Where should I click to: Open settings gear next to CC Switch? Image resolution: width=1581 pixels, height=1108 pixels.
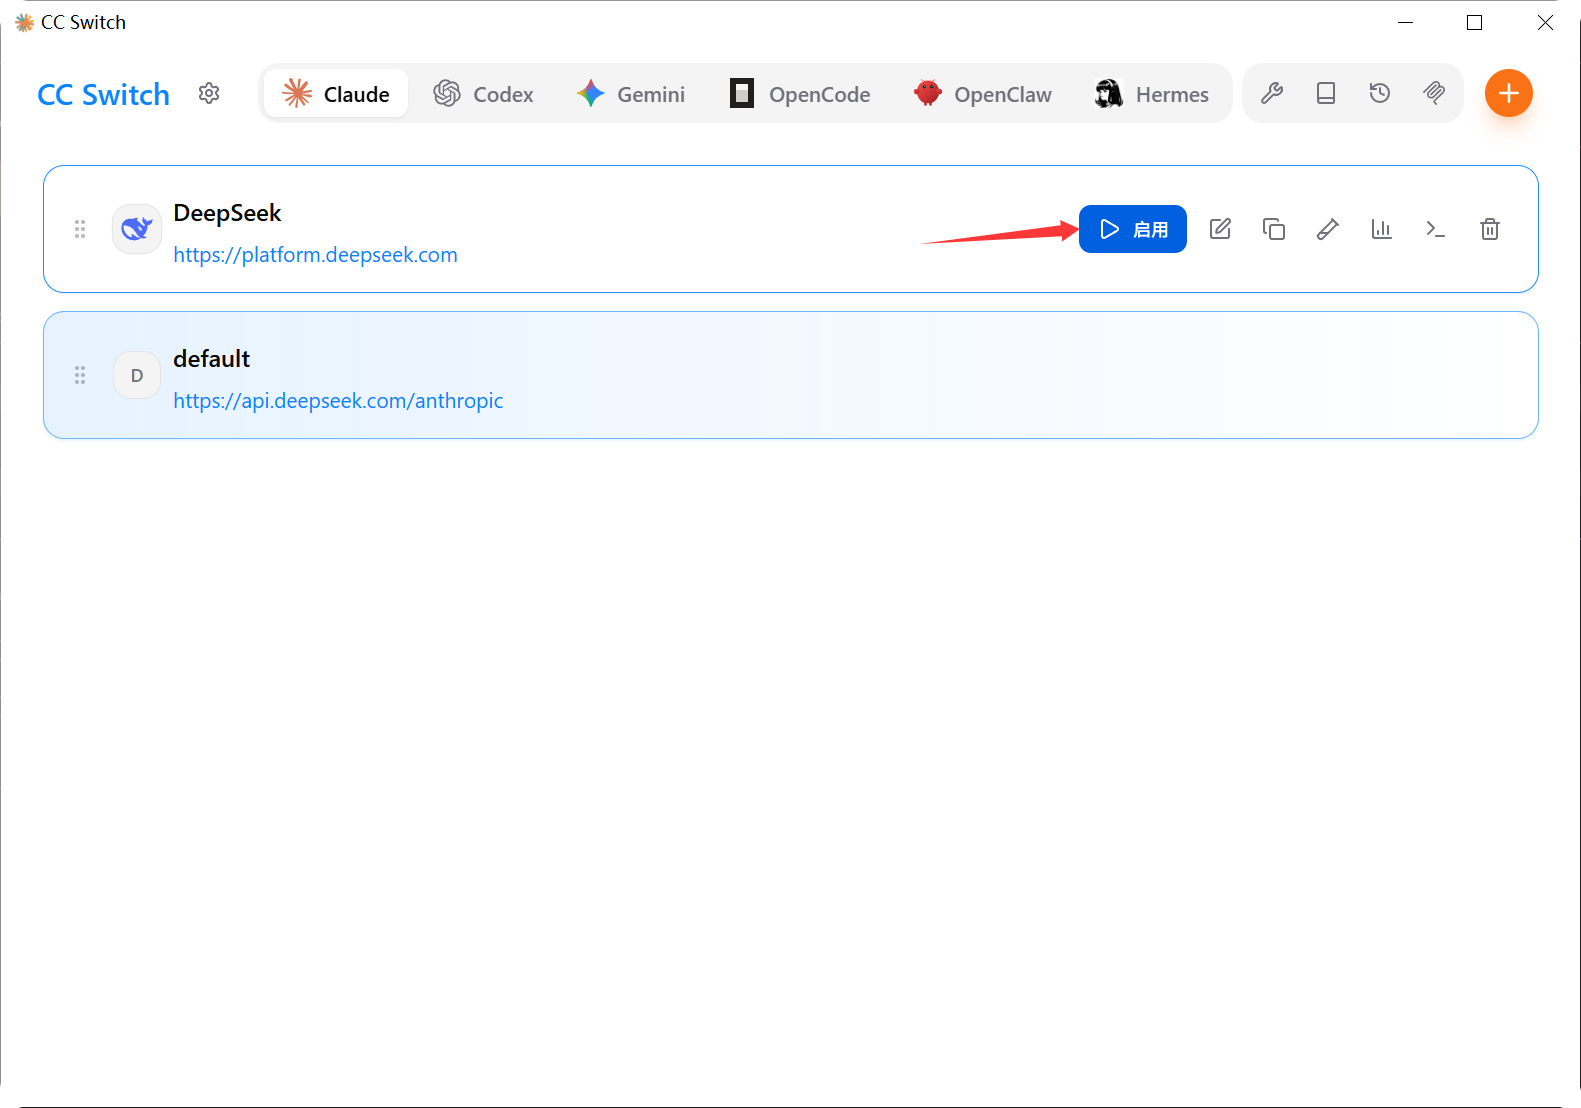(x=209, y=93)
